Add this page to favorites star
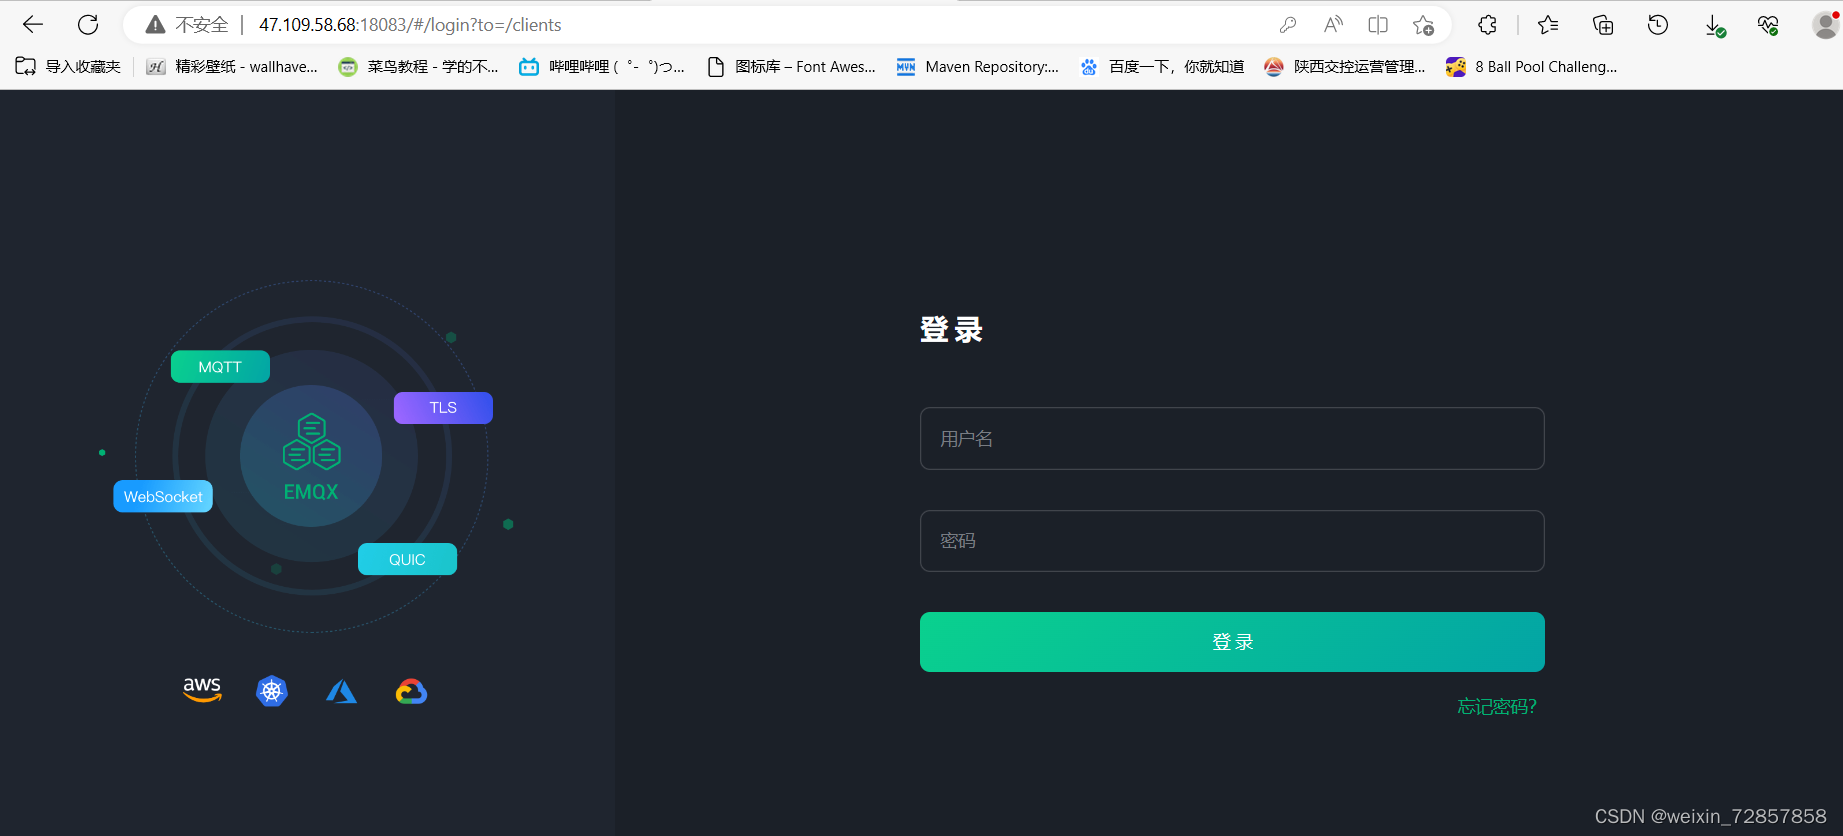The width and height of the screenshot is (1843, 836). click(1424, 25)
